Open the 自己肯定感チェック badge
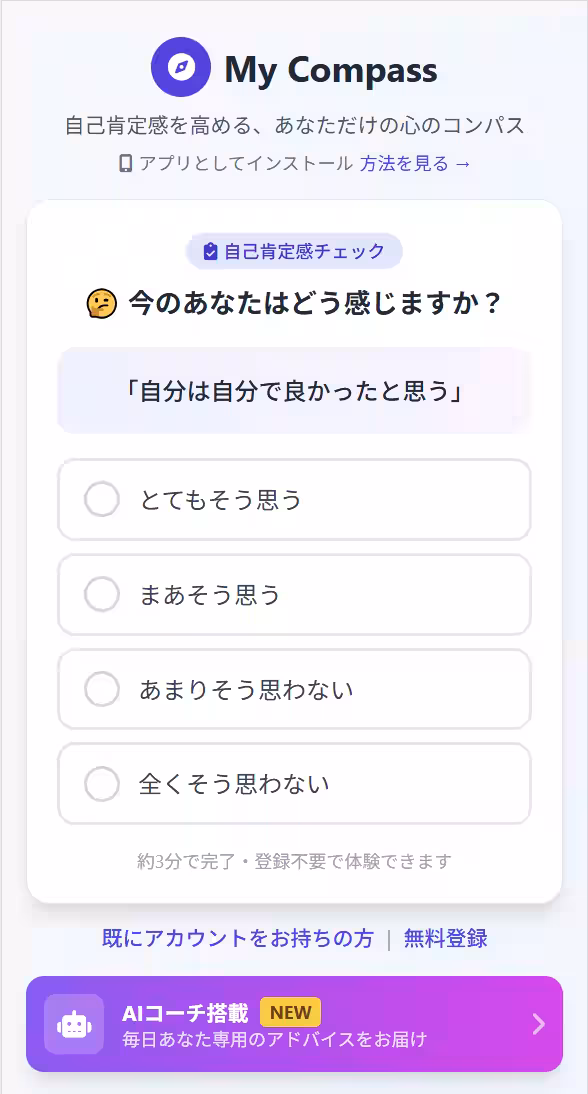The image size is (588, 1094). coord(294,251)
